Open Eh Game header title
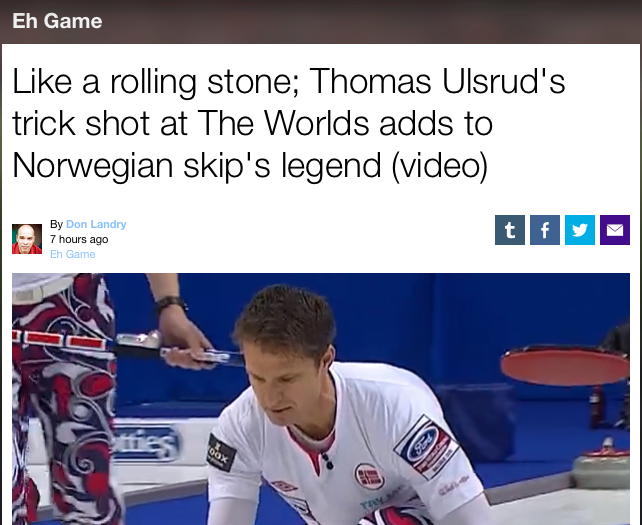The width and height of the screenshot is (642, 525). (x=57, y=21)
